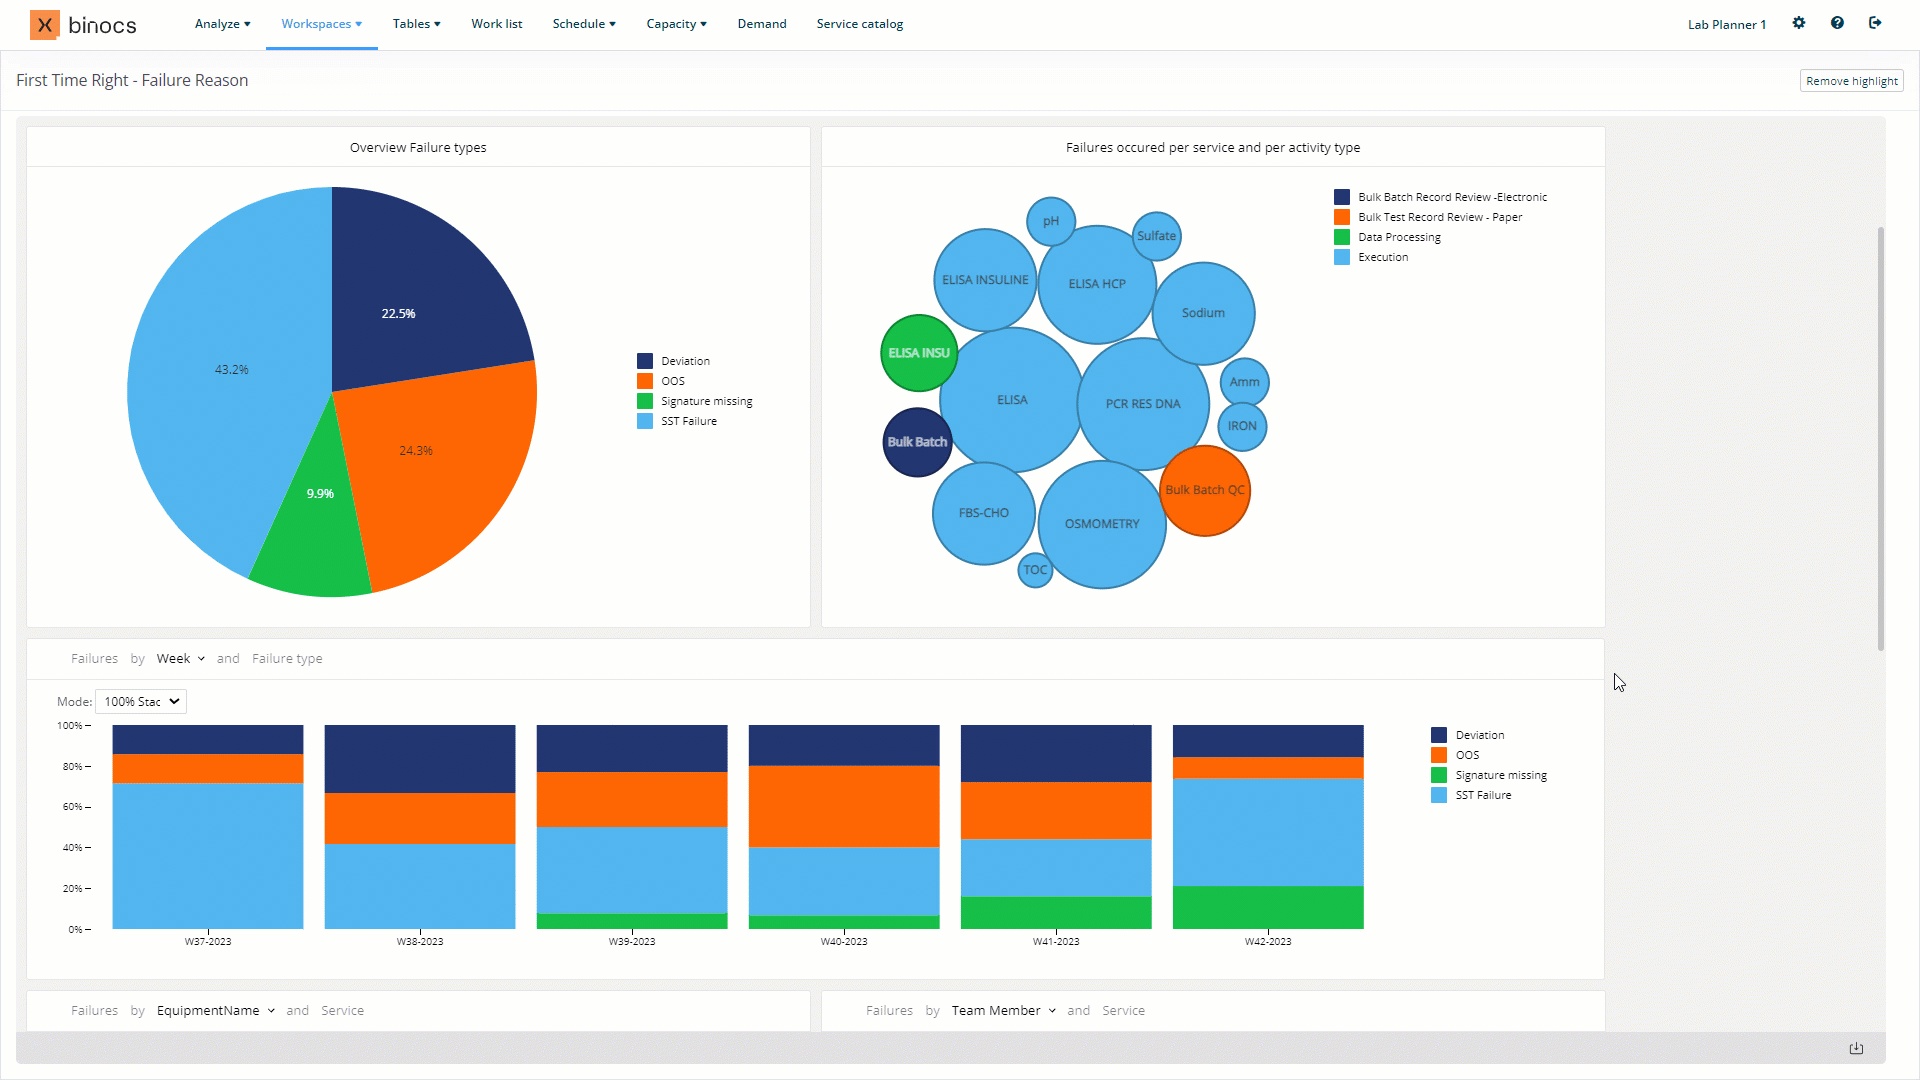This screenshot has height=1080, width=1920.
Task: Toggle SST Failure in pie legend
Action: click(x=677, y=421)
